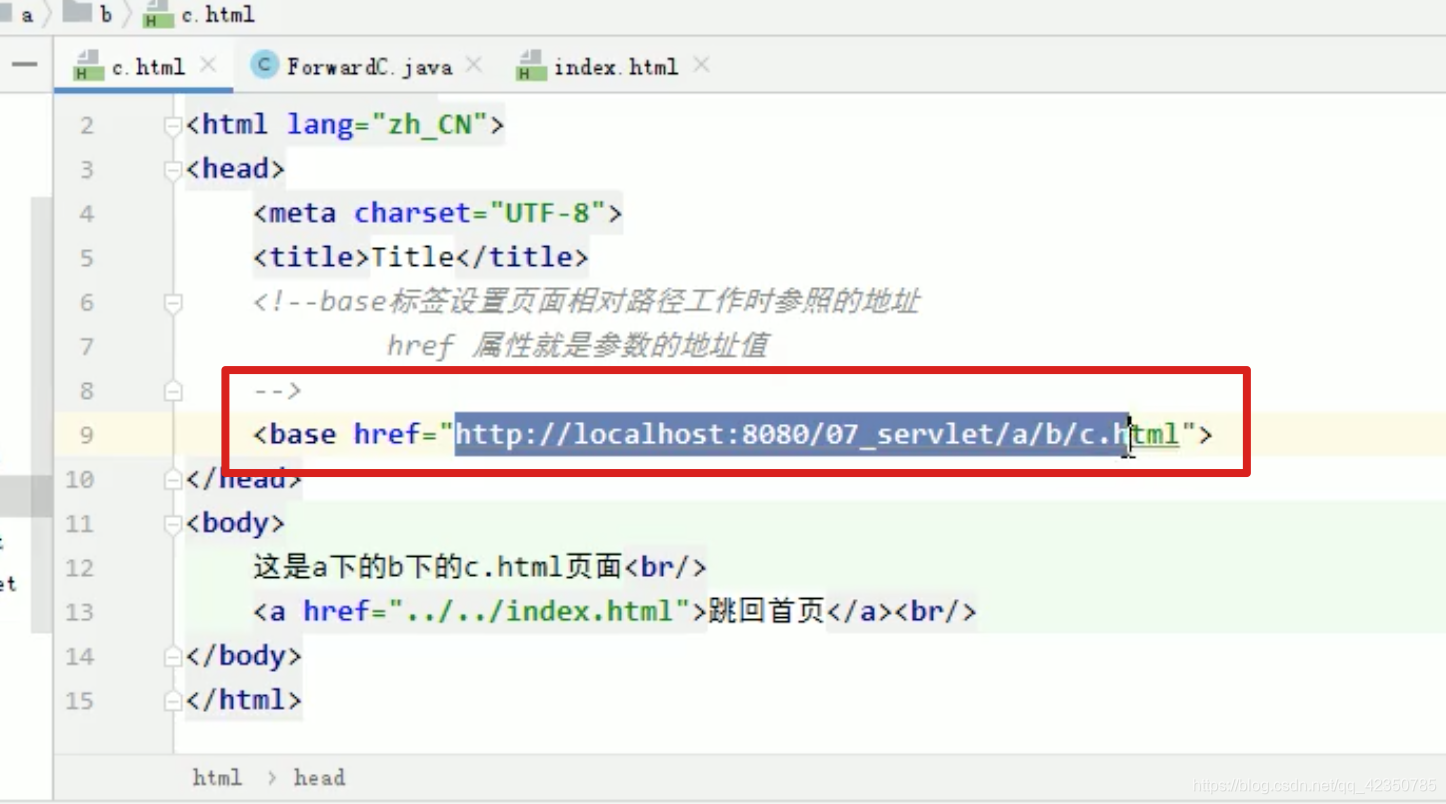Click c.html in the navigation breadcrumb

click(218, 14)
